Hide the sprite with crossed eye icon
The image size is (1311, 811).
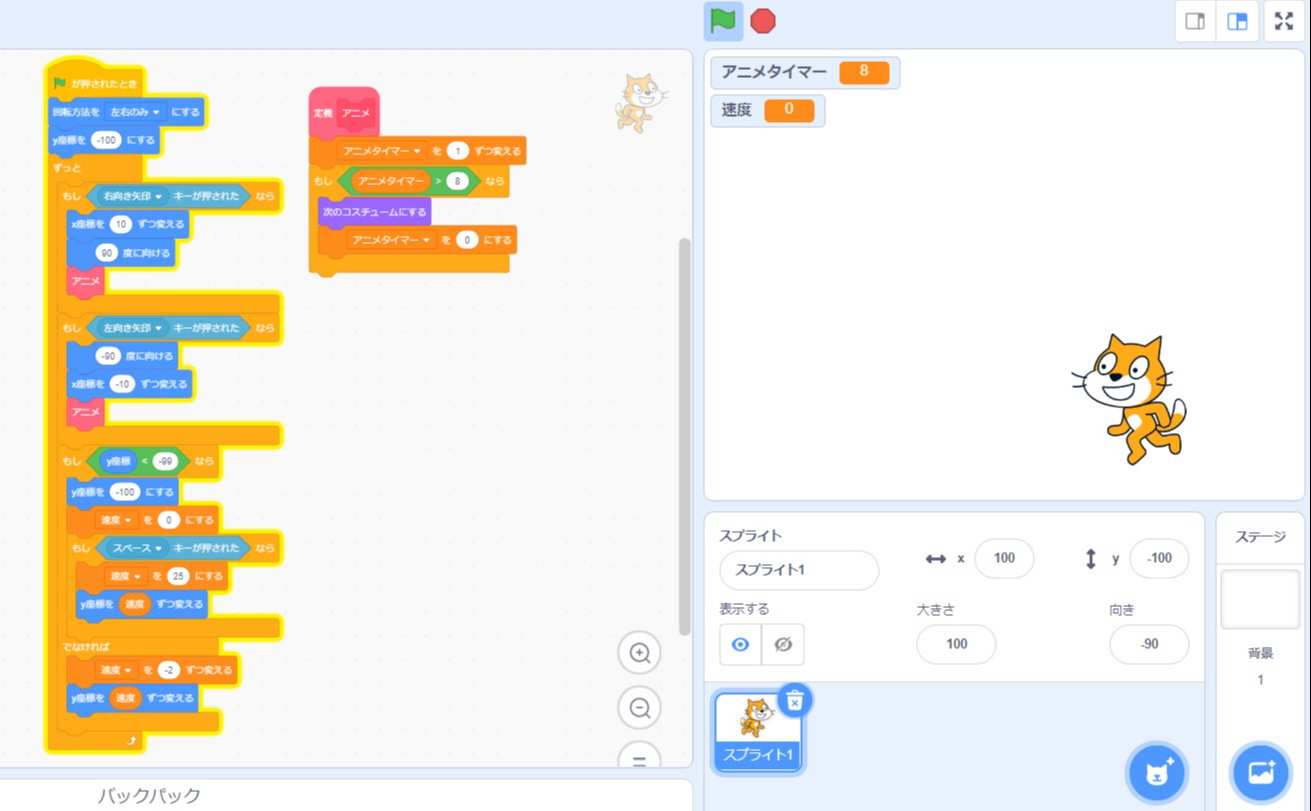click(783, 645)
